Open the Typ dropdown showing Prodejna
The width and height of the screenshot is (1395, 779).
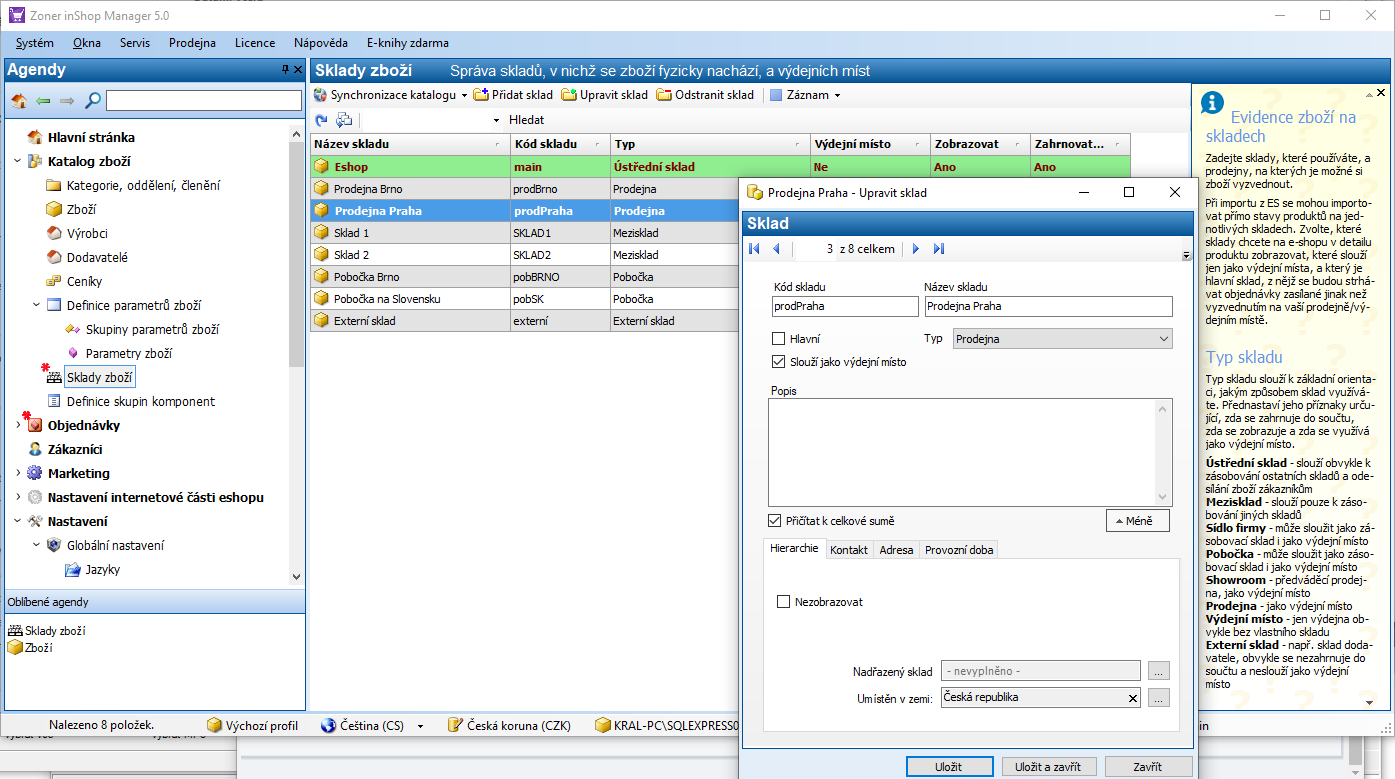pos(1061,339)
